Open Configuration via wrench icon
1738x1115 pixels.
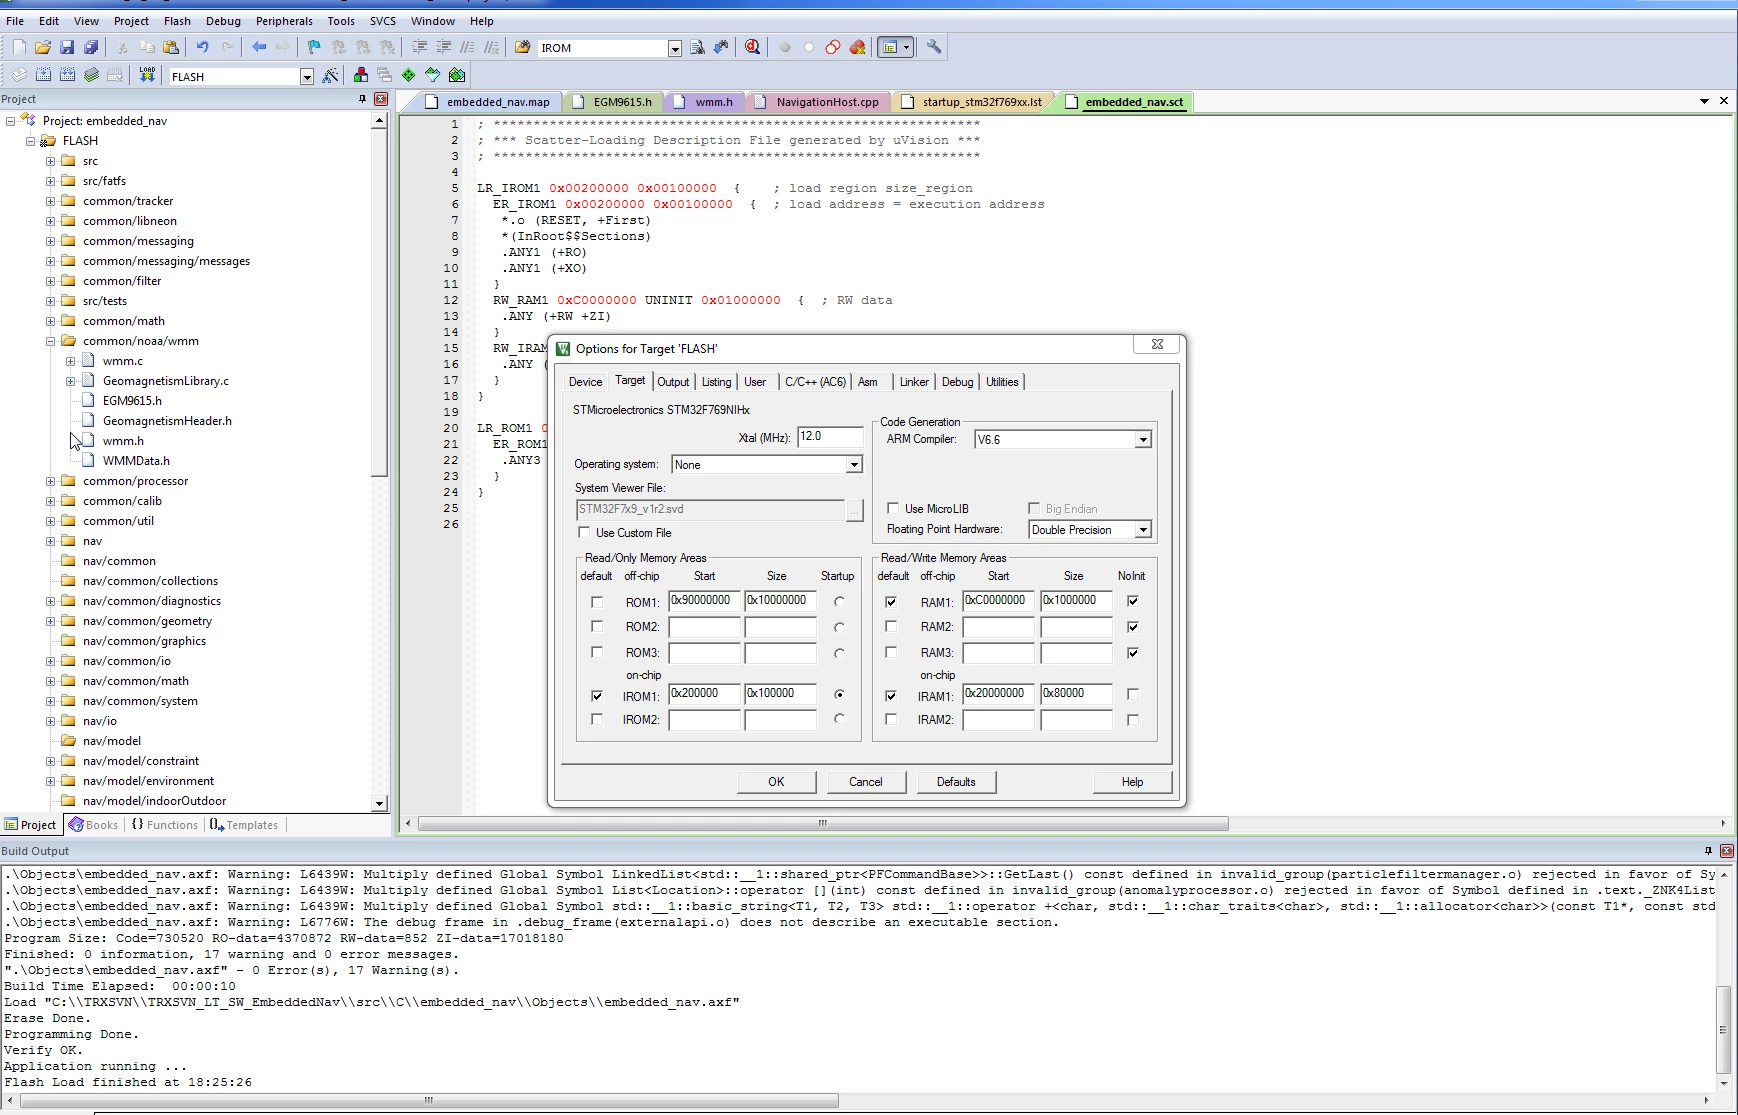934,47
